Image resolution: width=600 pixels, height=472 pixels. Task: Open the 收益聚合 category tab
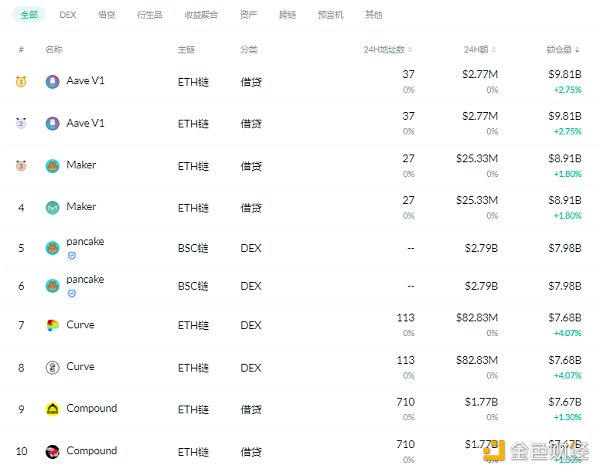coord(198,15)
